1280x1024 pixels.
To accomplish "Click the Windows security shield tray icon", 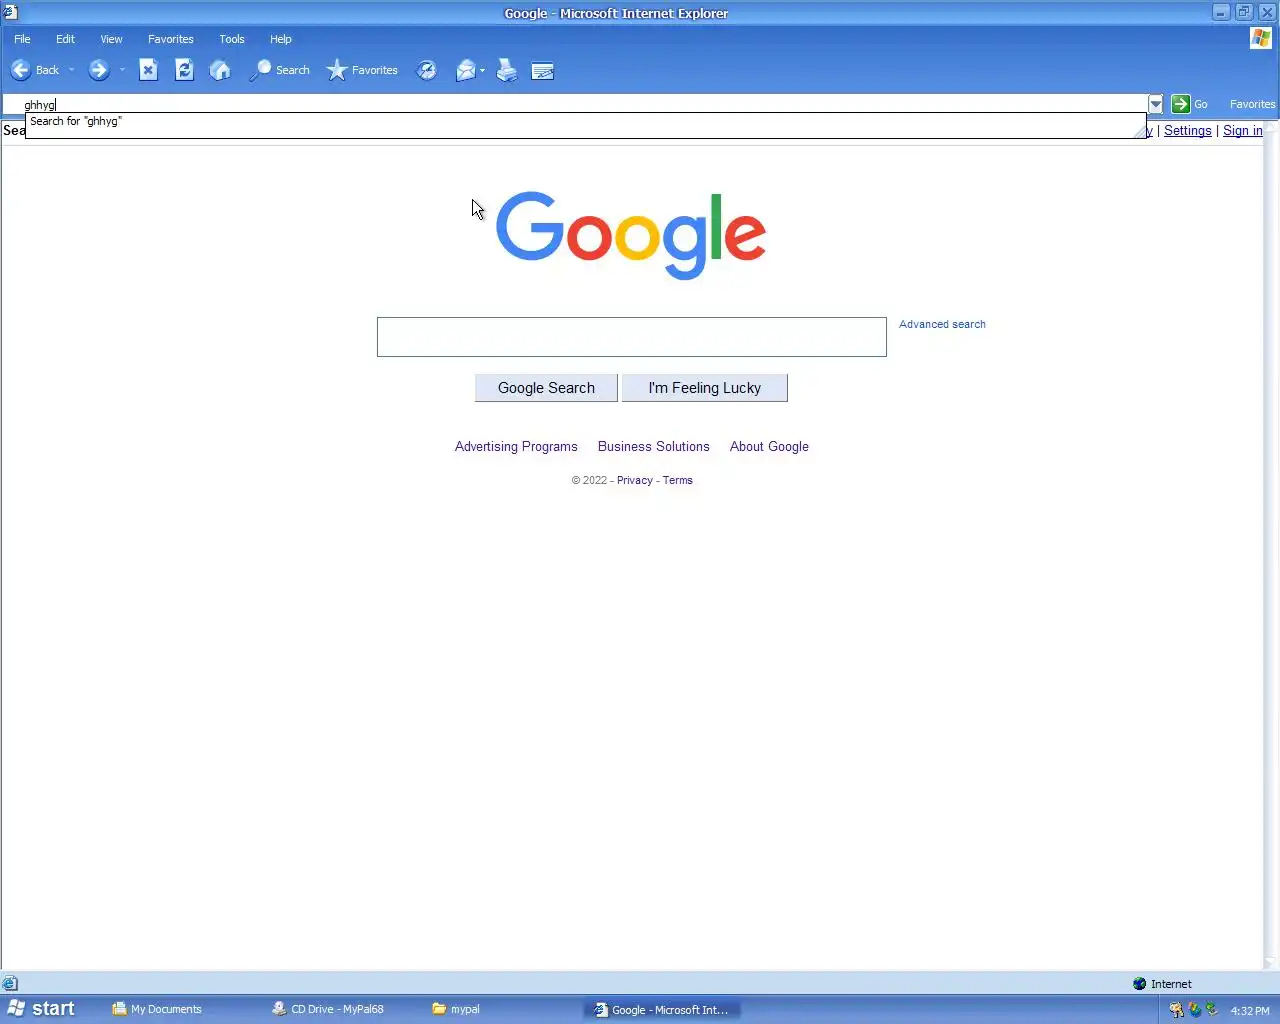I will tap(1194, 1010).
